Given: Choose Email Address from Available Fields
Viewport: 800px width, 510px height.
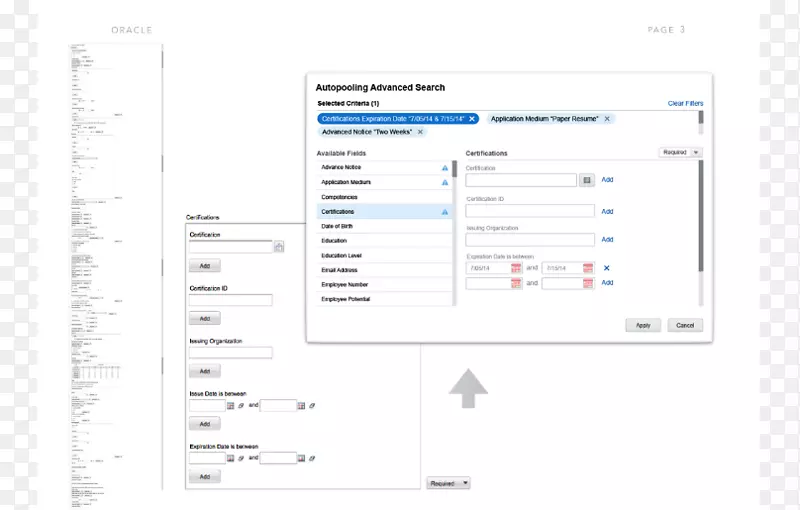Looking at the screenshot, I should coord(339,270).
